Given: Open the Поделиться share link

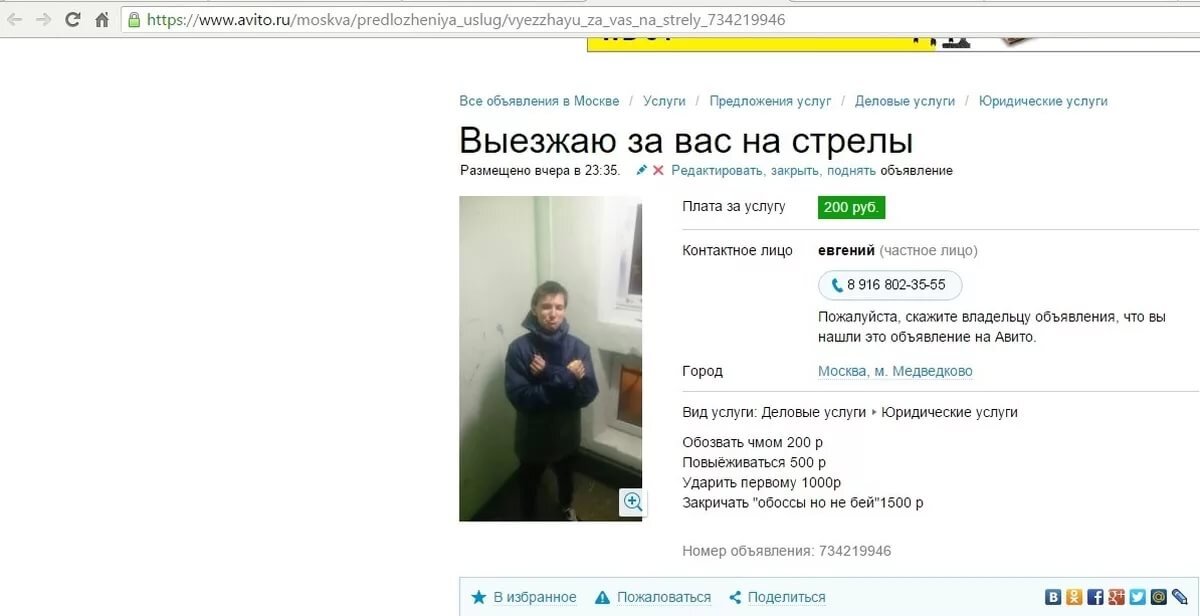Looking at the screenshot, I should 777,597.
